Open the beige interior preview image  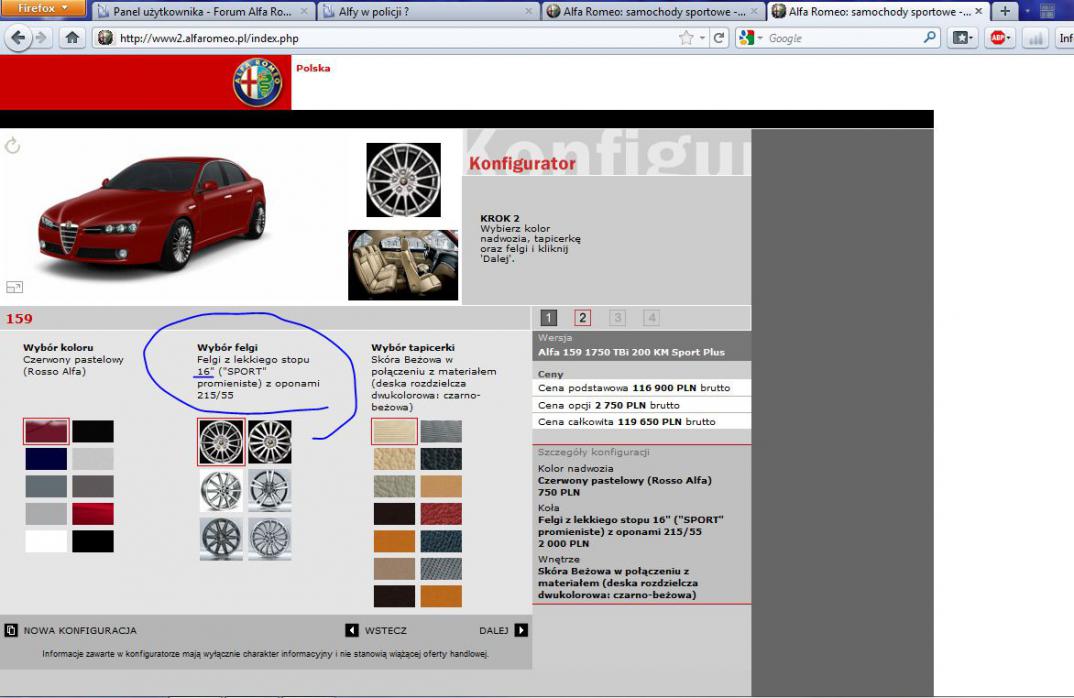pos(403,265)
